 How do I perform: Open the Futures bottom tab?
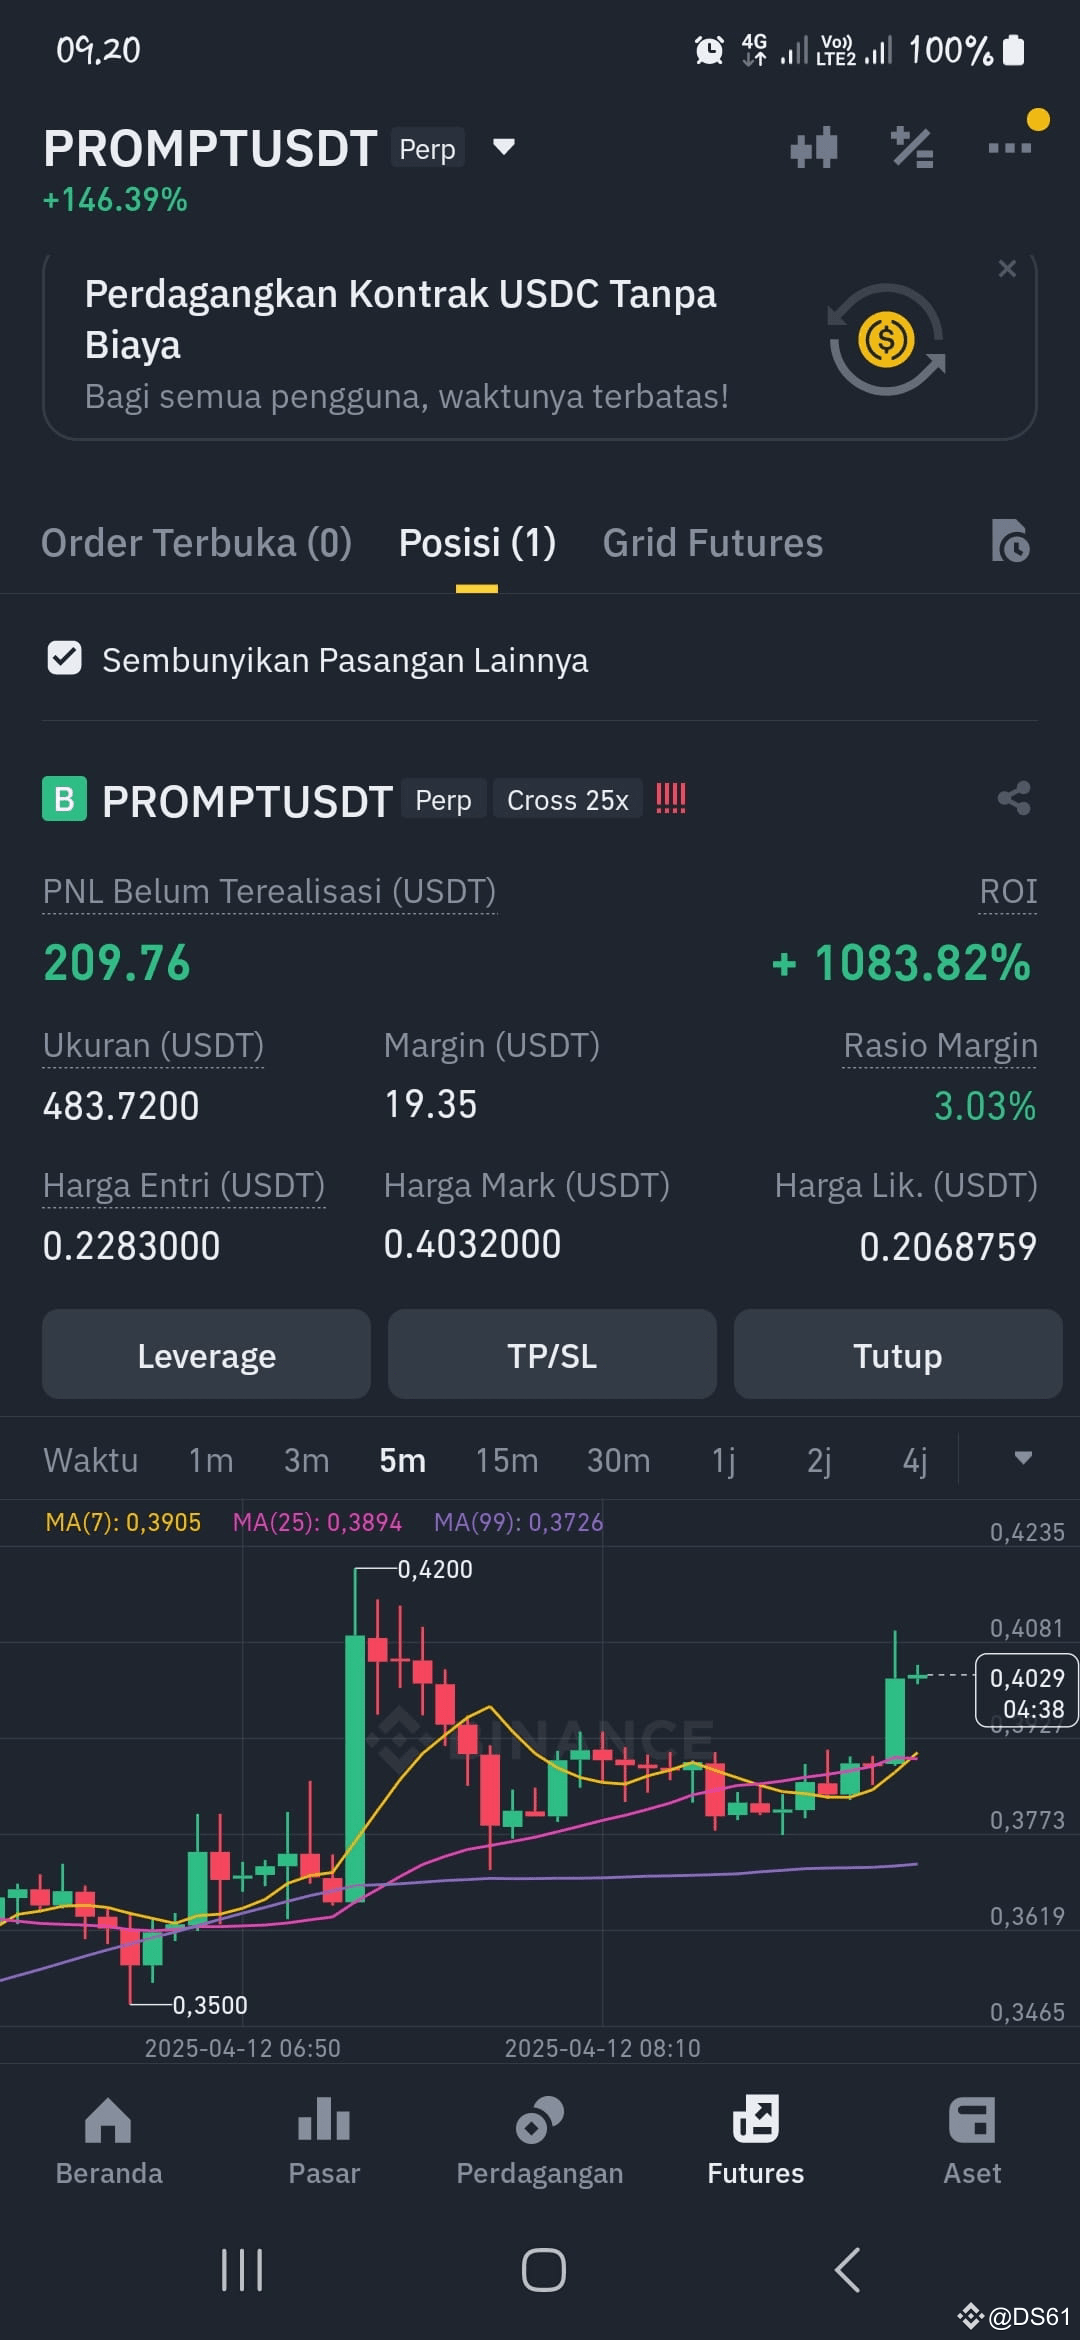pyautogui.click(x=756, y=2140)
